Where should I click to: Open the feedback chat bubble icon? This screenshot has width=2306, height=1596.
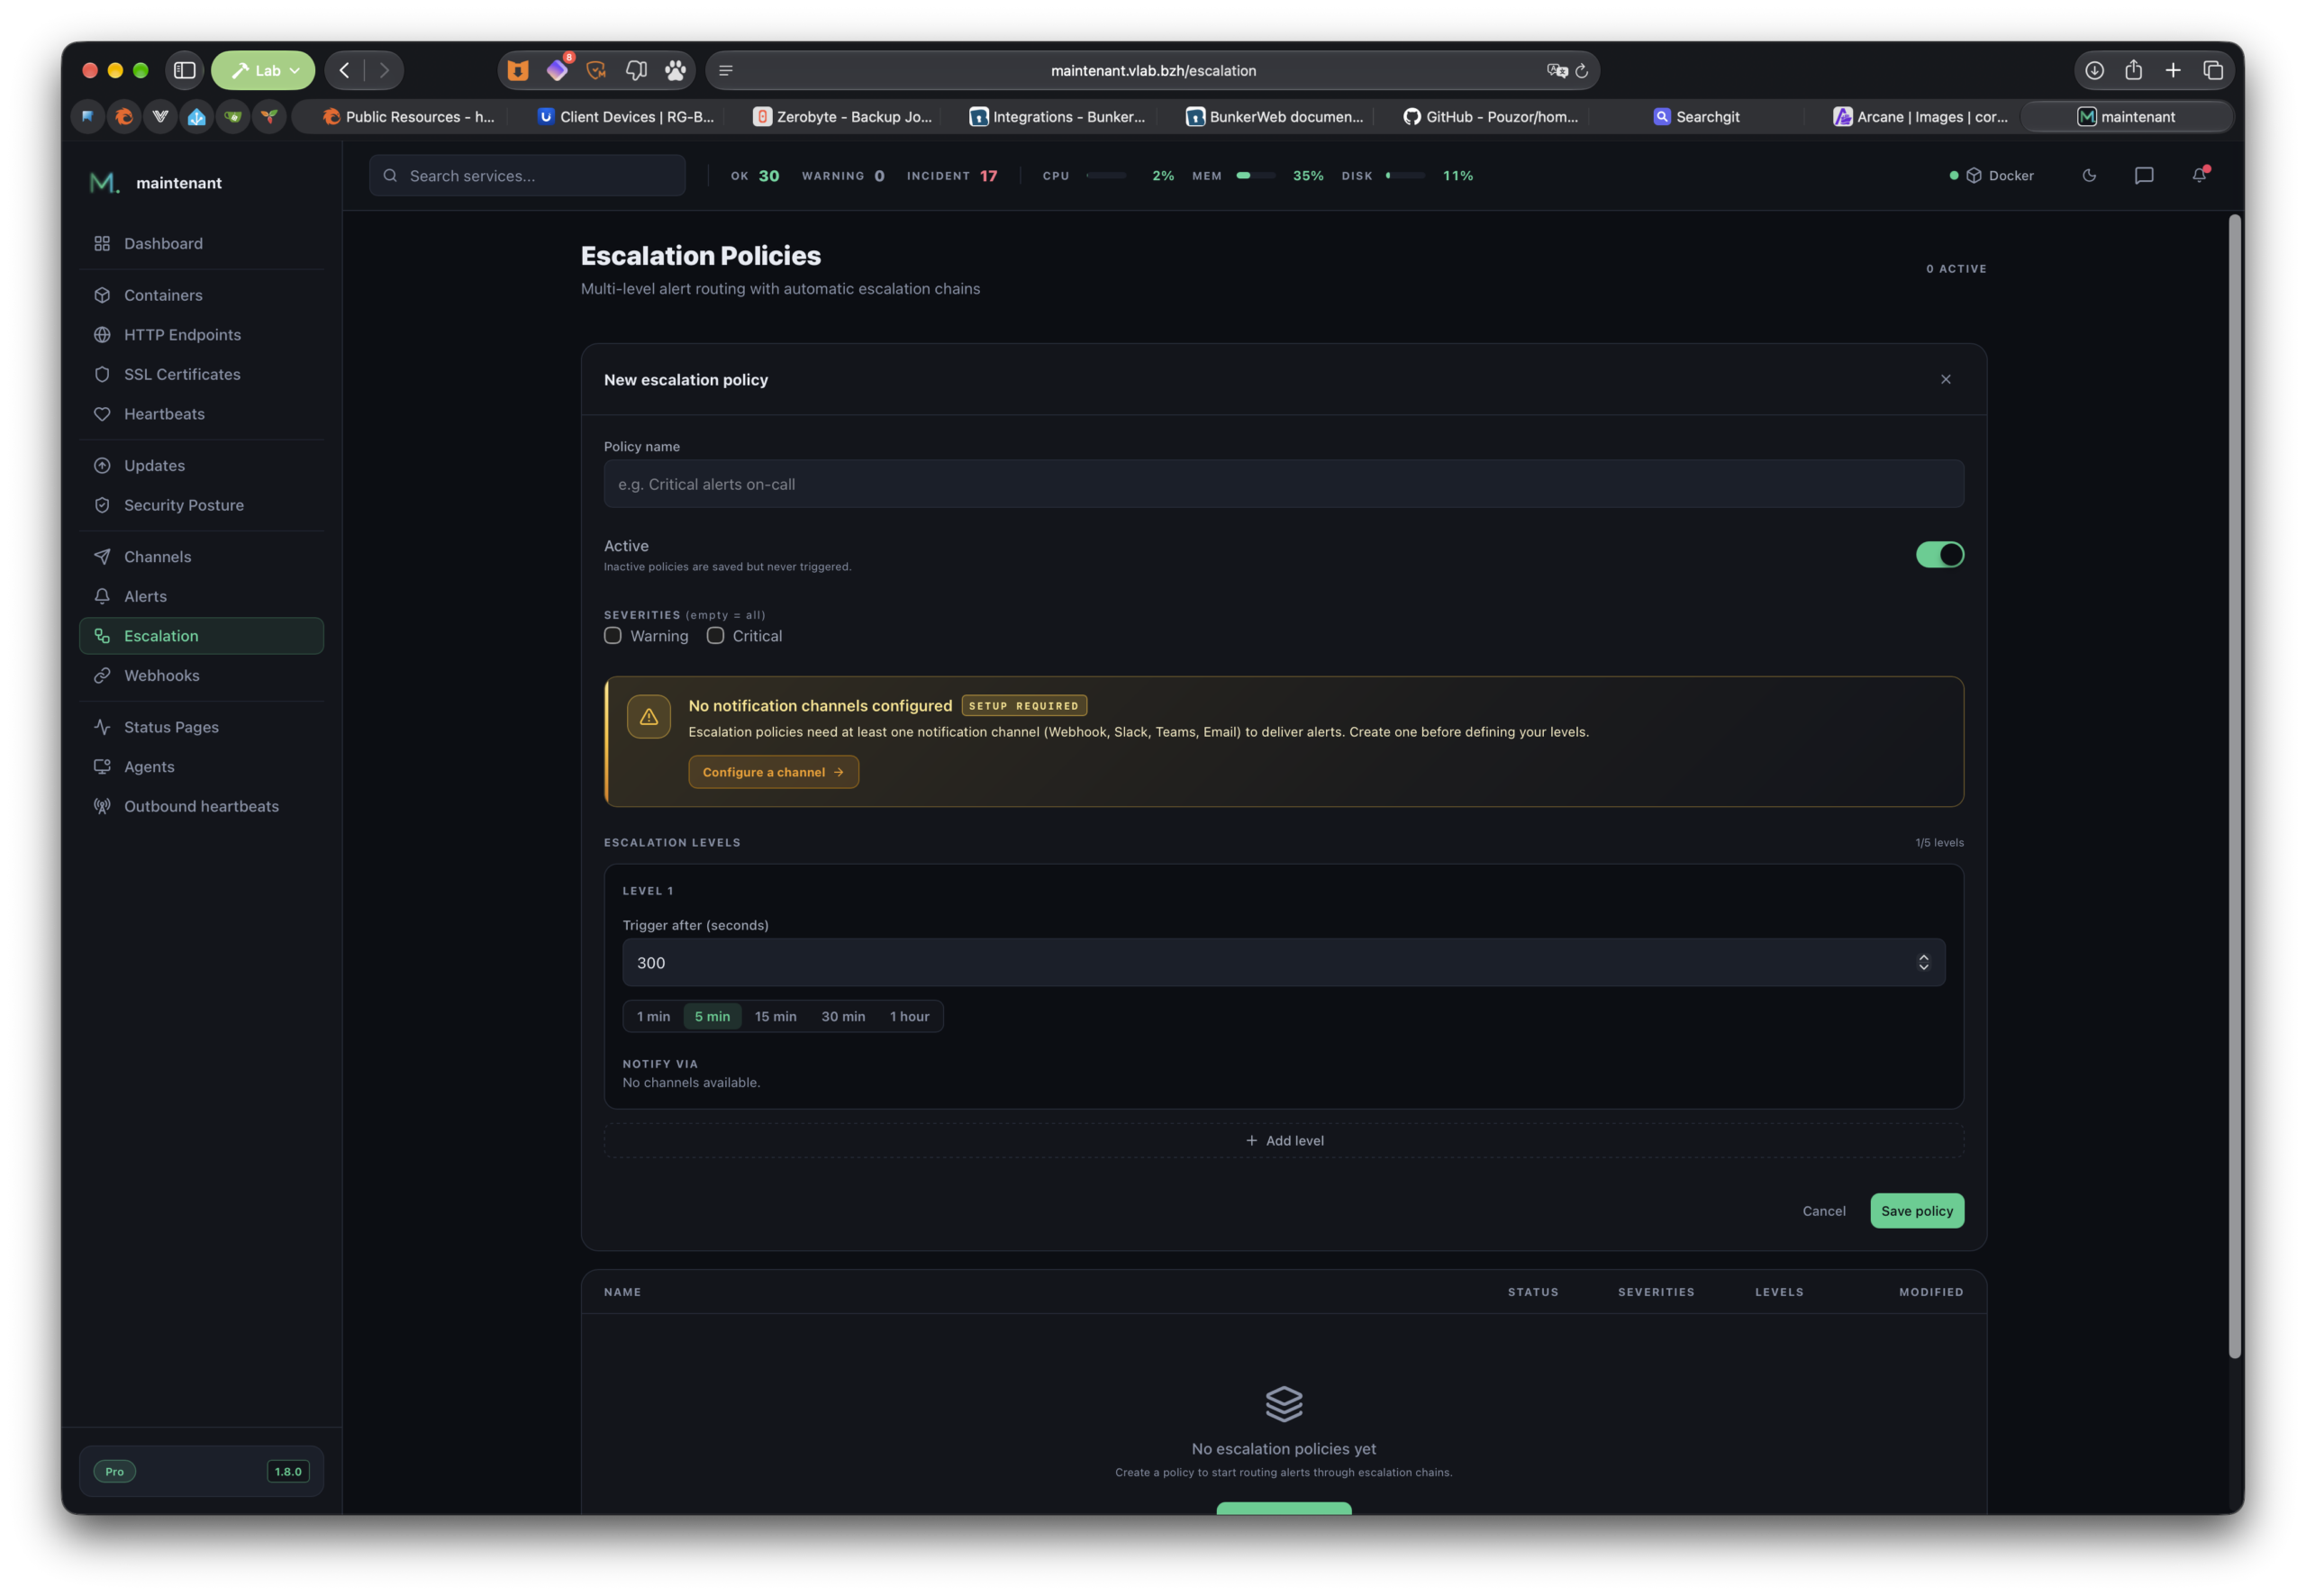tap(2144, 176)
